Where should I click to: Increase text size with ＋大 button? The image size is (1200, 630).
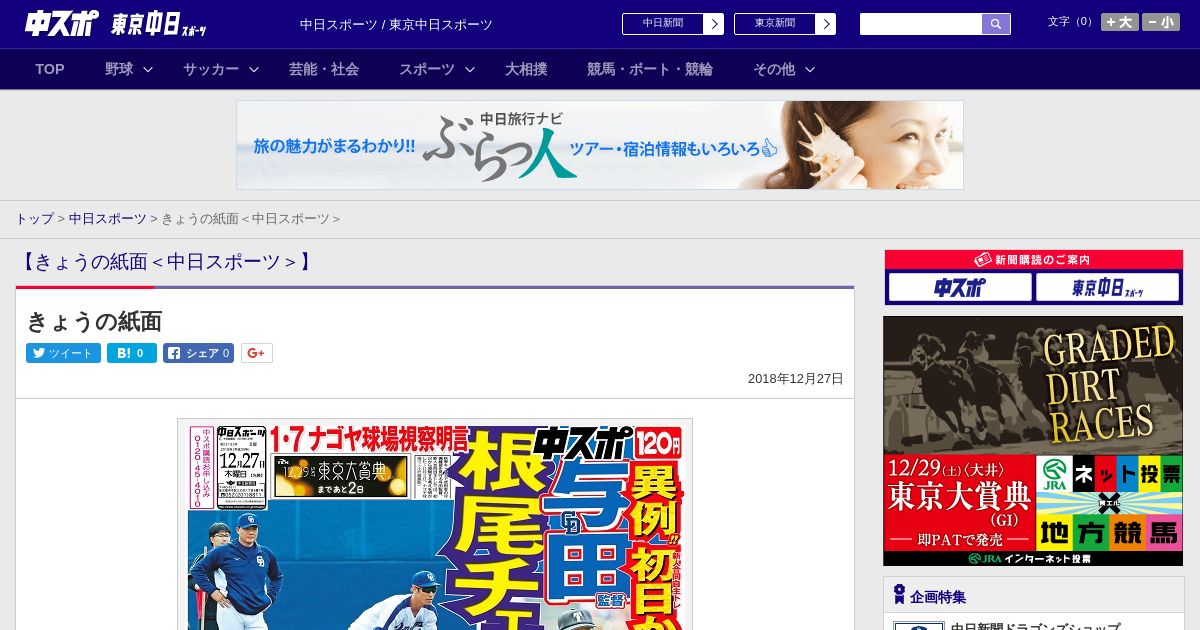[1119, 21]
